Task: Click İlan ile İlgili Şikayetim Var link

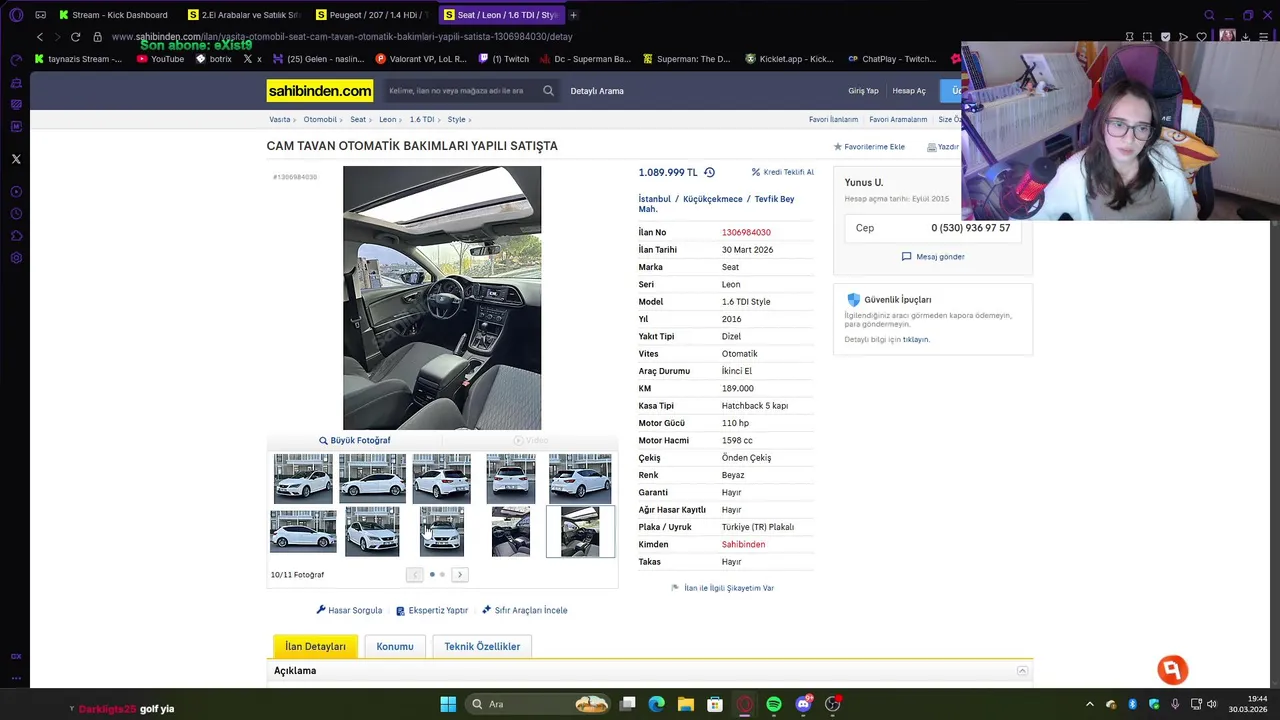Action: pos(729,588)
